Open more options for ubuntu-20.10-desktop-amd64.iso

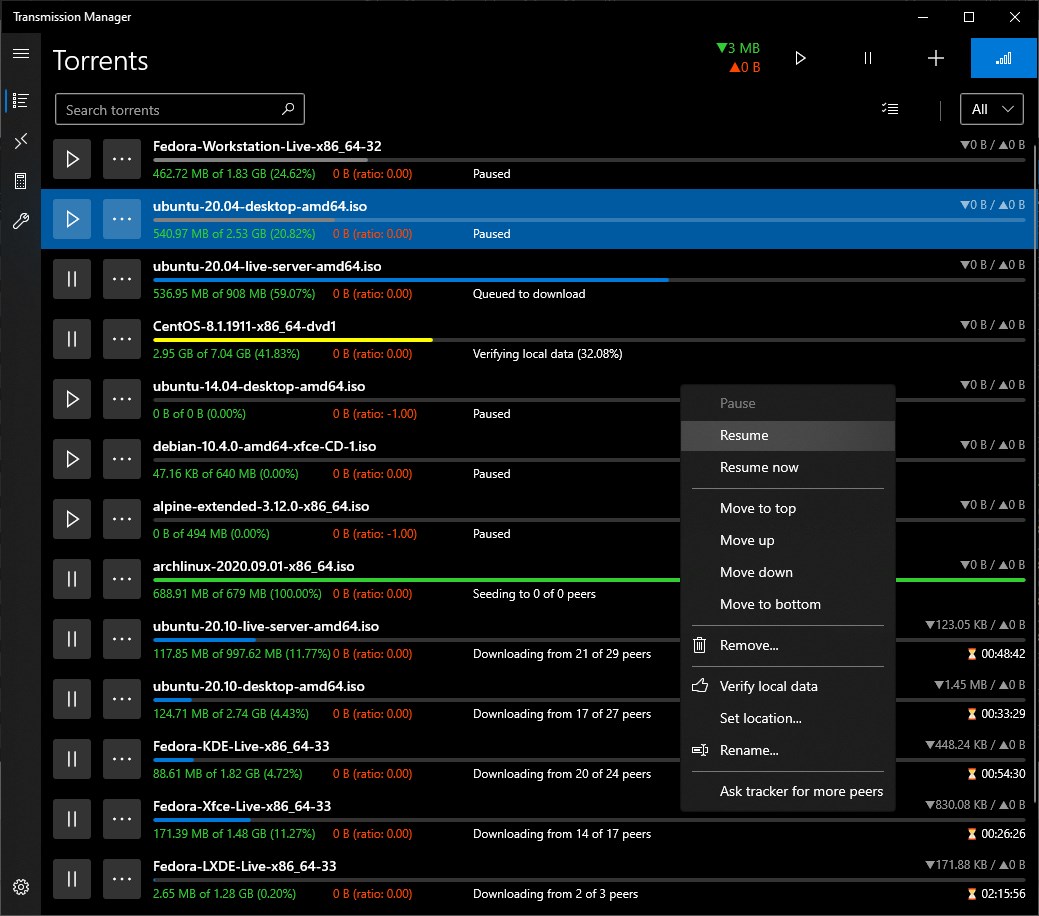(122, 699)
